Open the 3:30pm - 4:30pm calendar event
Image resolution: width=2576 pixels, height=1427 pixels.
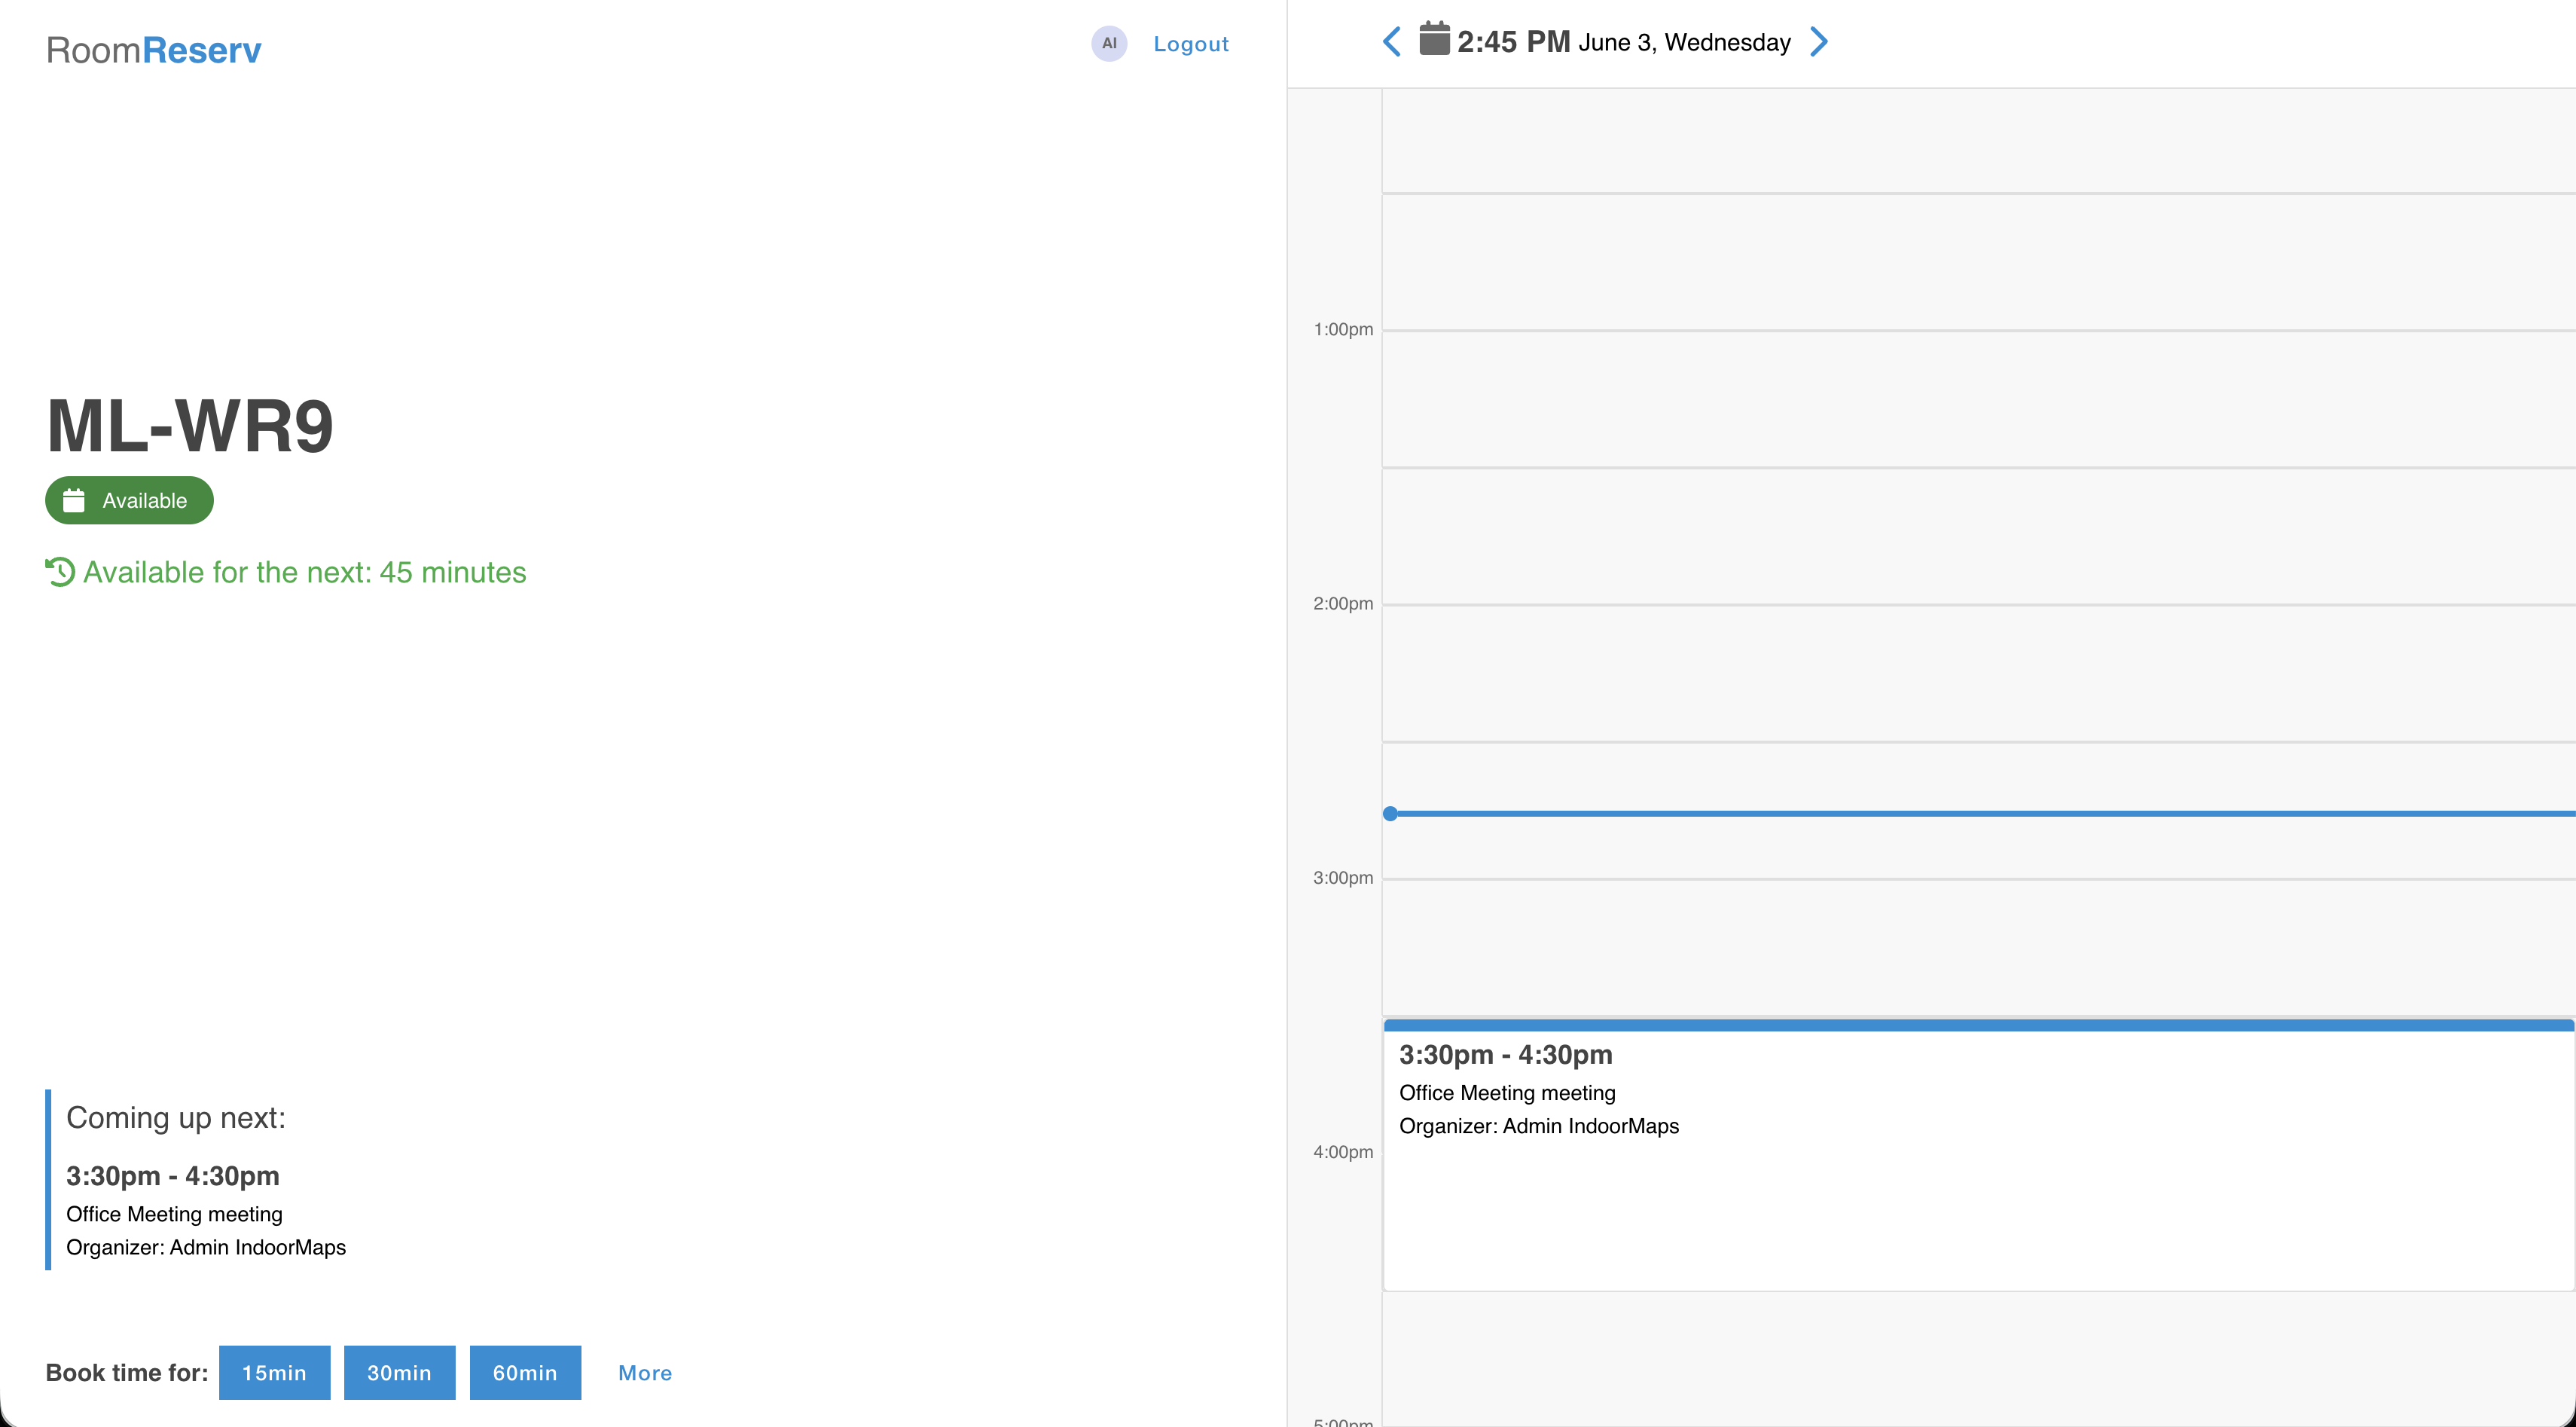(x=1978, y=1154)
